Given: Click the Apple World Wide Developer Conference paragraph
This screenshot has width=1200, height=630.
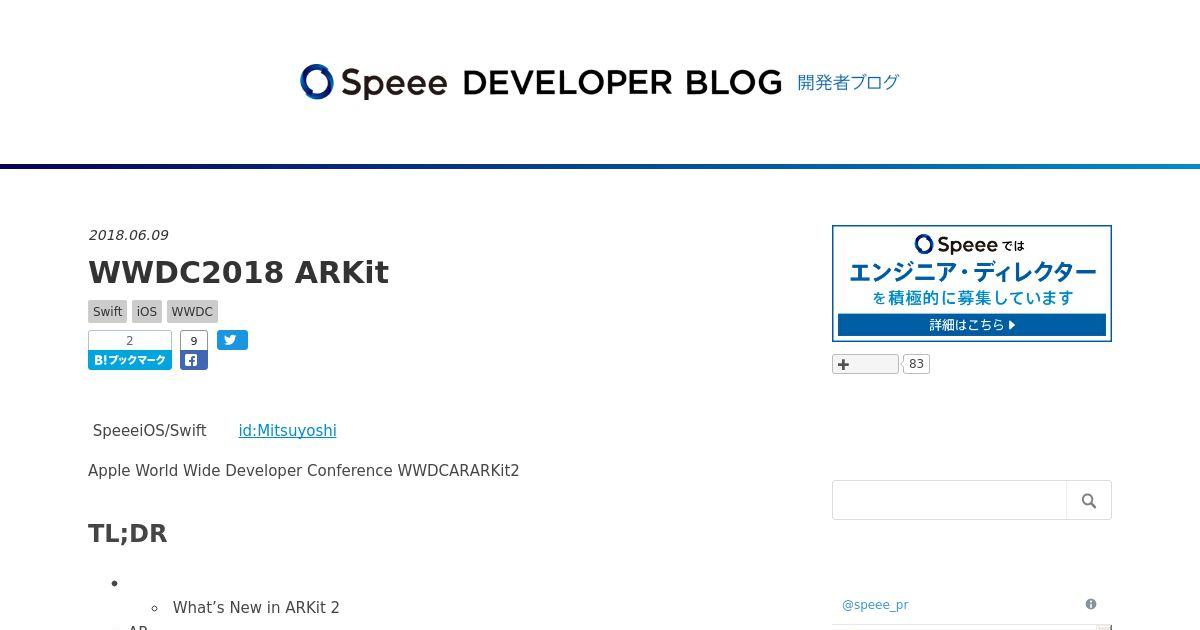Looking at the screenshot, I should [x=304, y=471].
